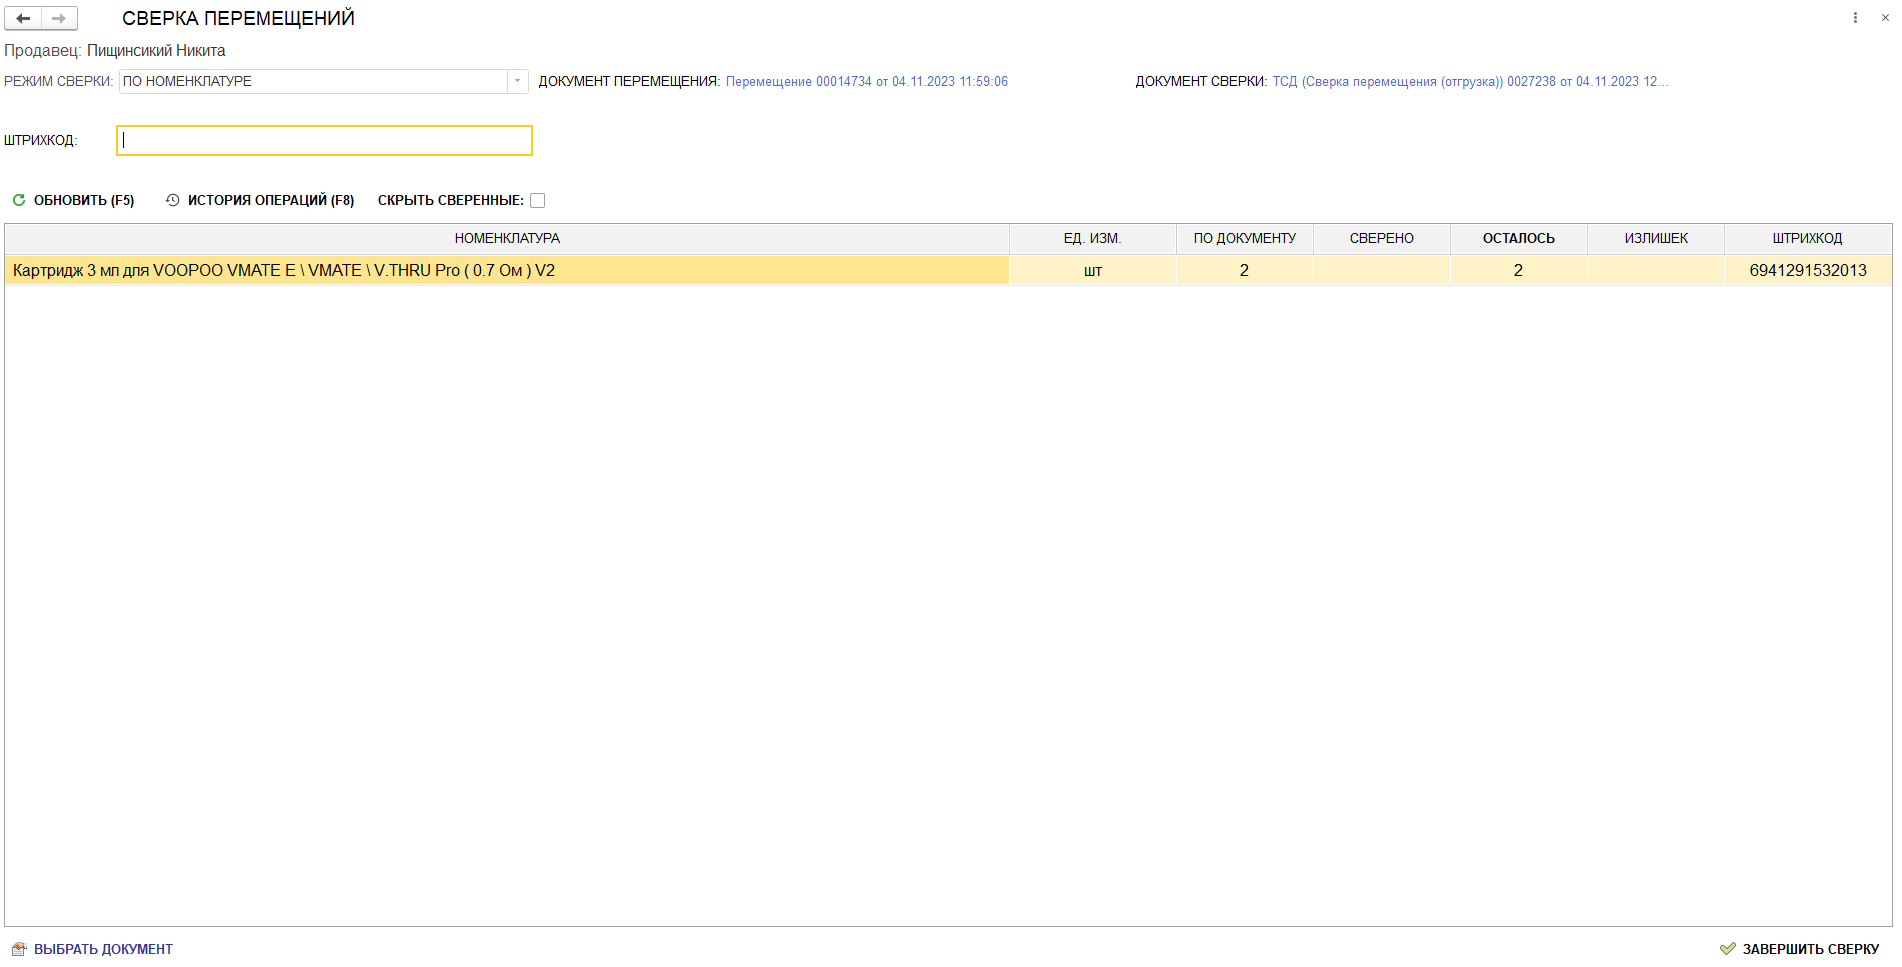Screen dimensions: 1902x967
Task: Toggle the hide reconciled items checkbox
Action: click(537, 200)
